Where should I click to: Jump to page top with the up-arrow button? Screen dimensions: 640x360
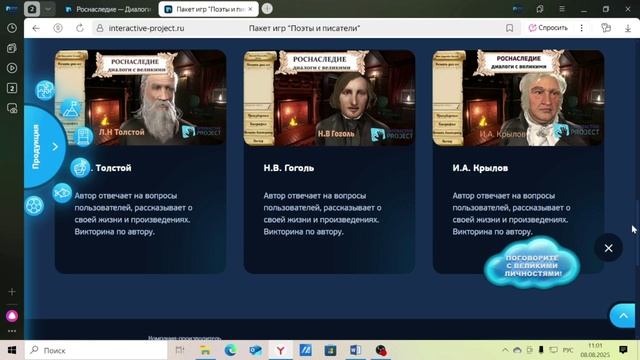coord(623,316)
